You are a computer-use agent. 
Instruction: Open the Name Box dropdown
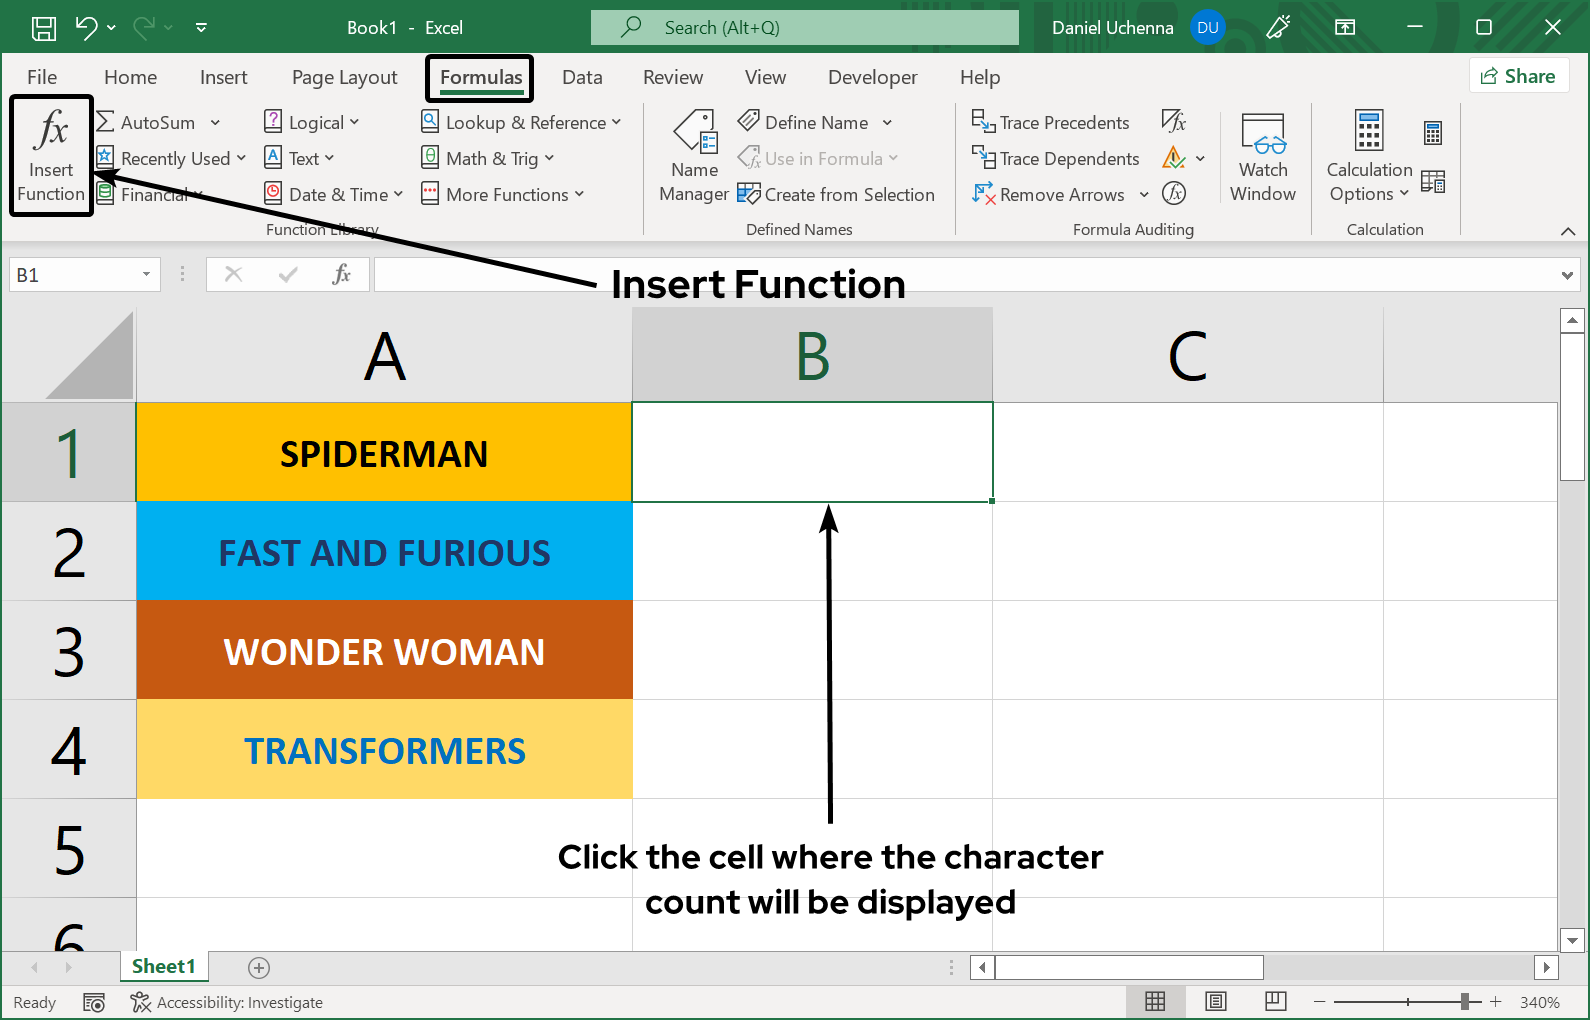tap(146, 274)
